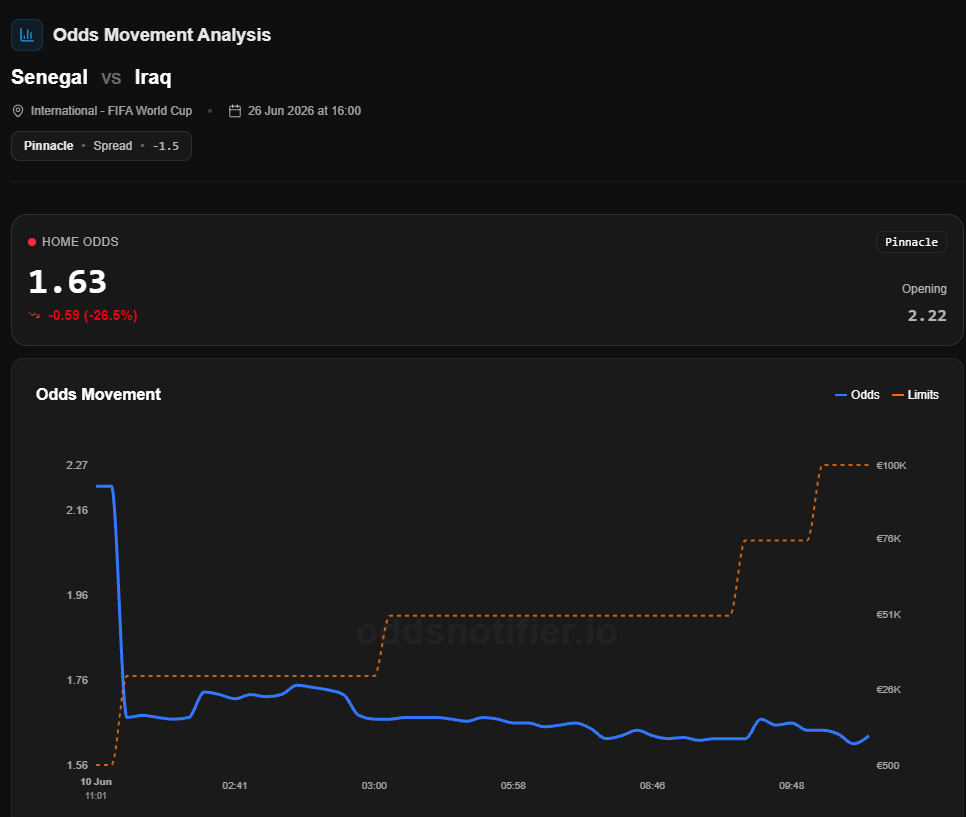The width and height of the screenshot is (966, 817).
Task: Click the vs separator between team names
Action: click(111, 78)
